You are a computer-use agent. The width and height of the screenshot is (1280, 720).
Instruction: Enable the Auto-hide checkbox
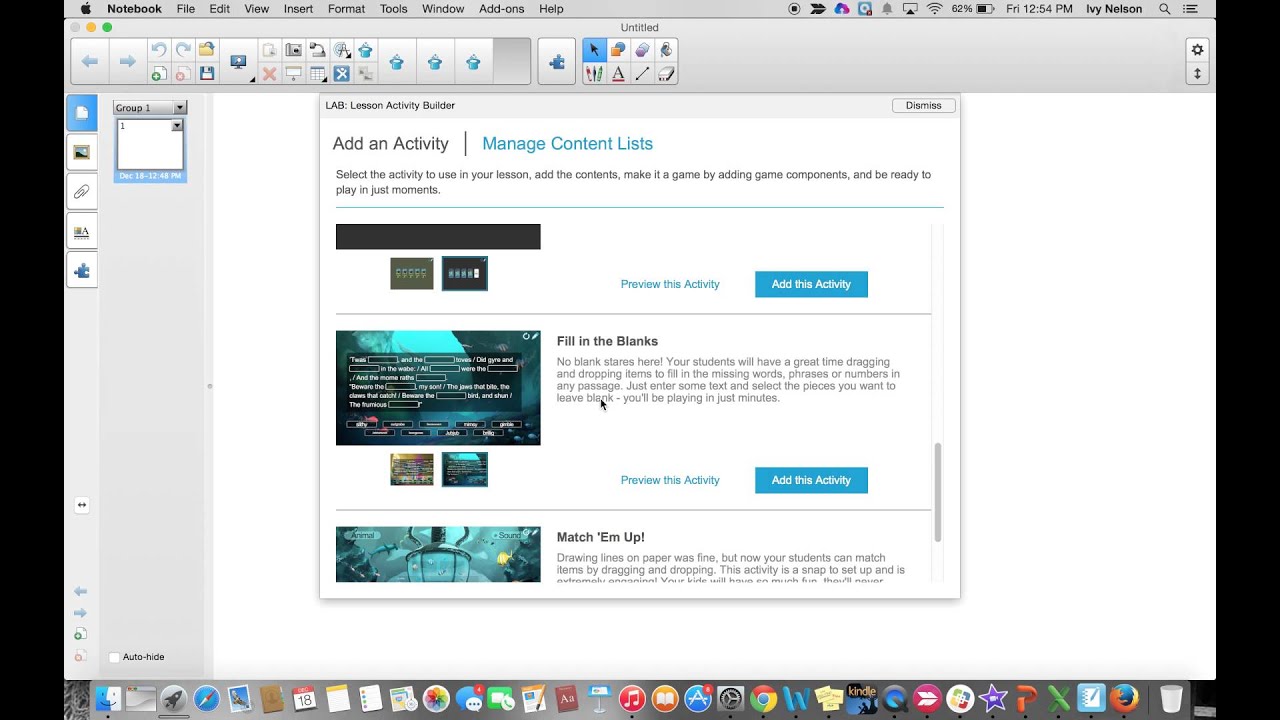click(114, 657)
